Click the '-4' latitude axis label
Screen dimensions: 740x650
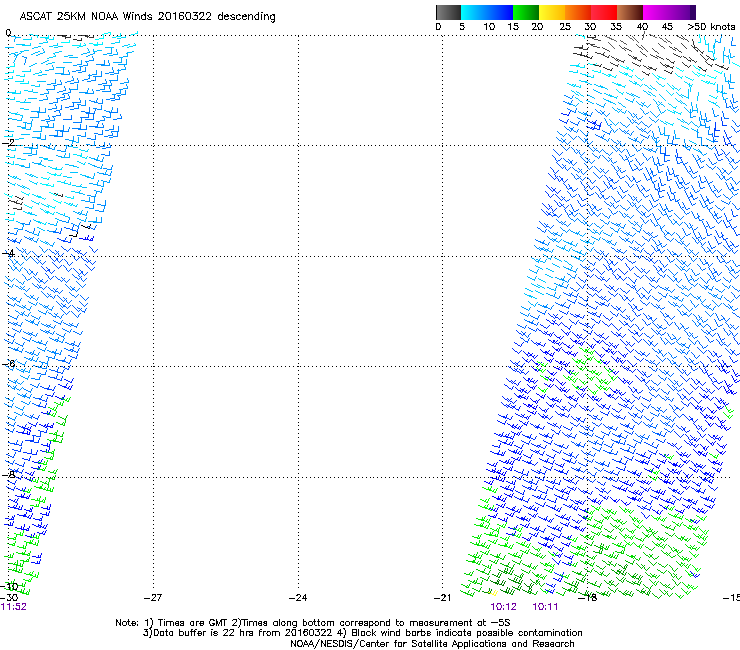[x=8, y=253]
